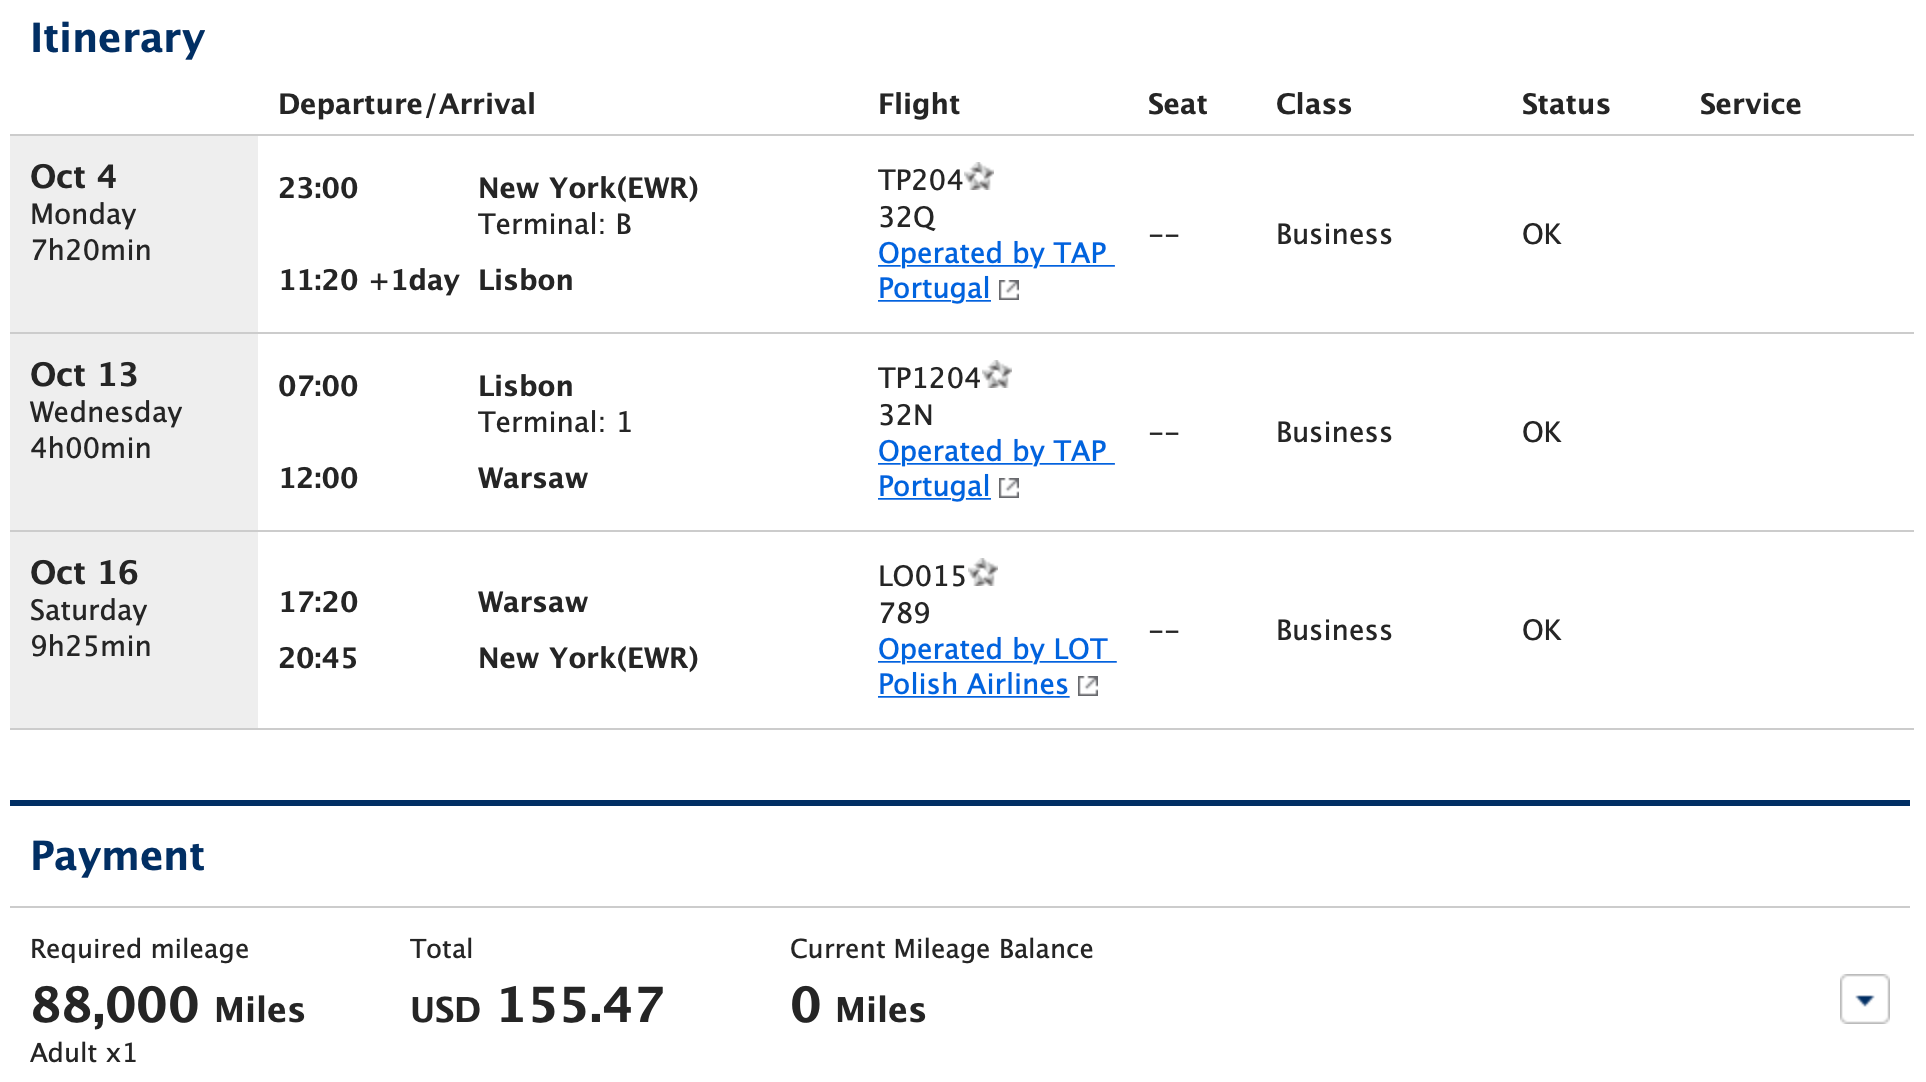Open Operated by TAP Portugal link for TP204

pyautogui.click(x=995, y=270)
